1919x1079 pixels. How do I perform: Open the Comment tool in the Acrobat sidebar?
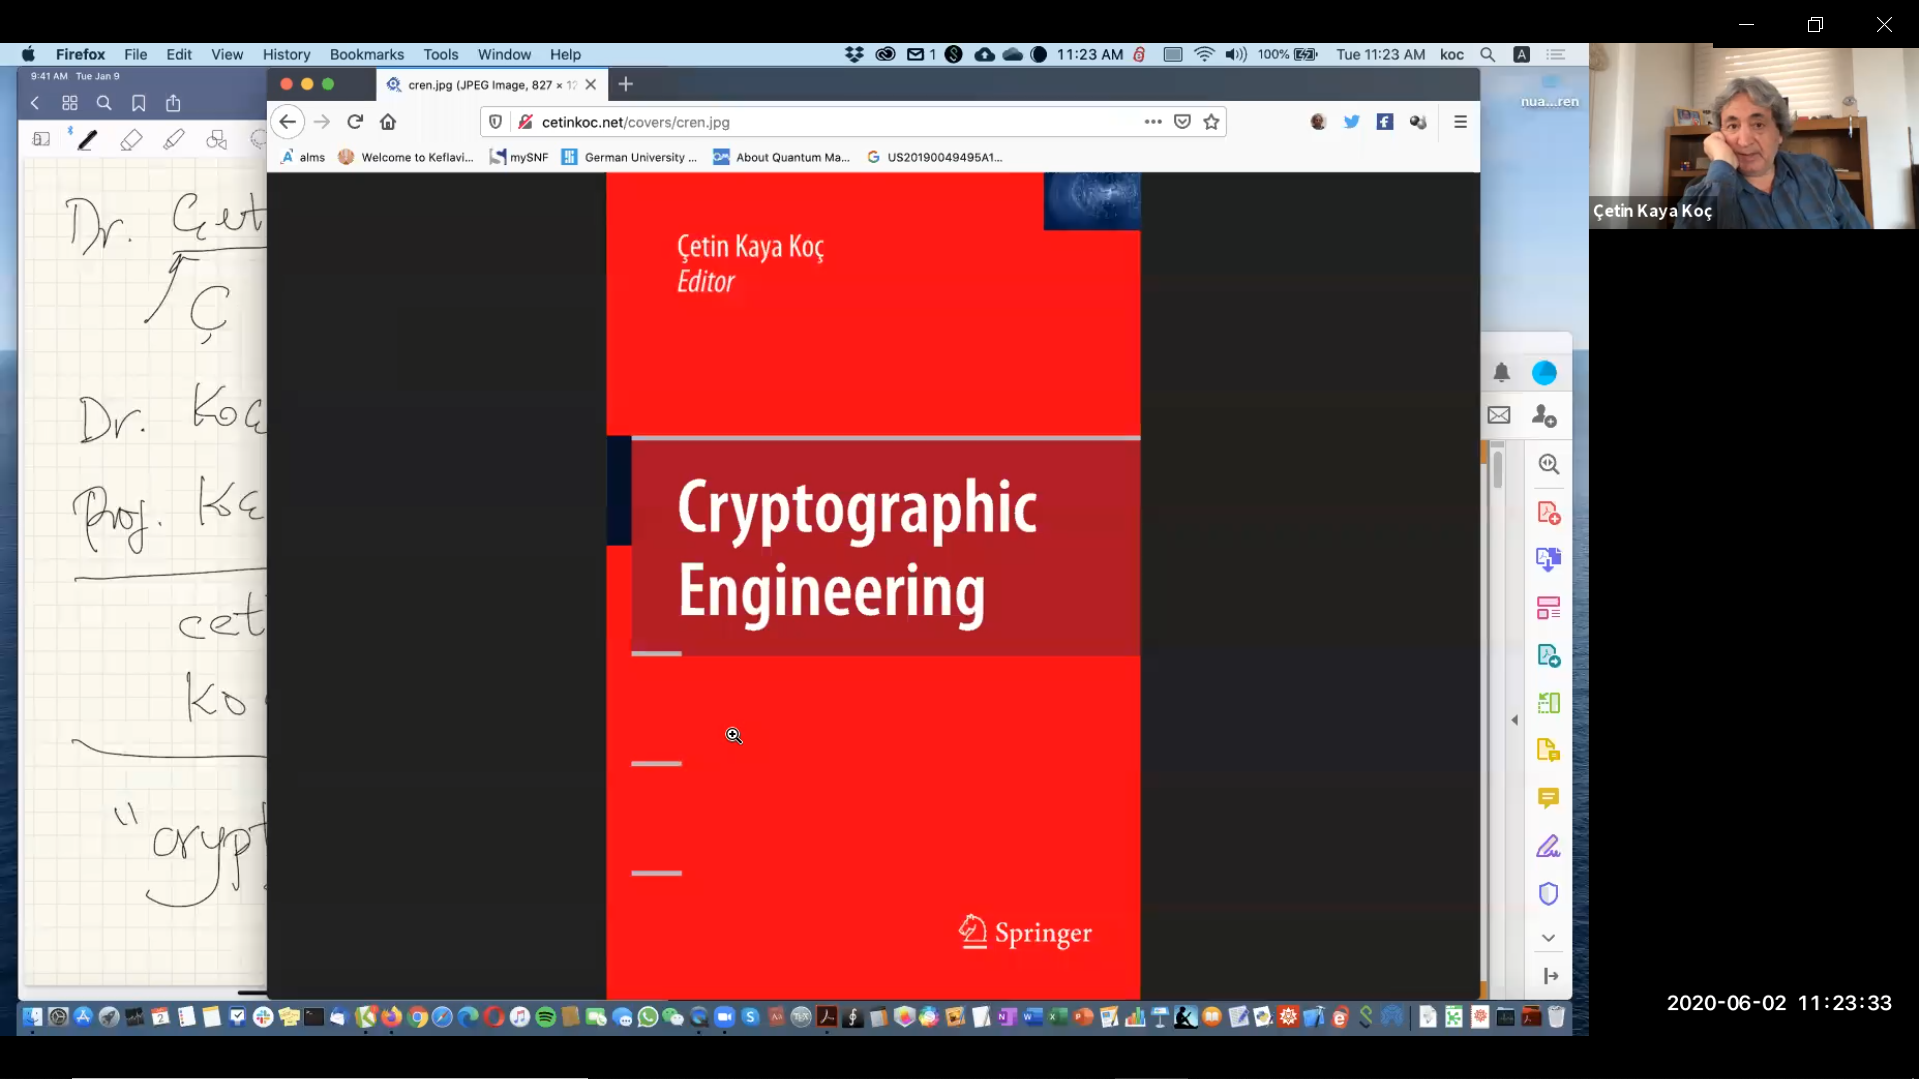(x=1548, y=798)
